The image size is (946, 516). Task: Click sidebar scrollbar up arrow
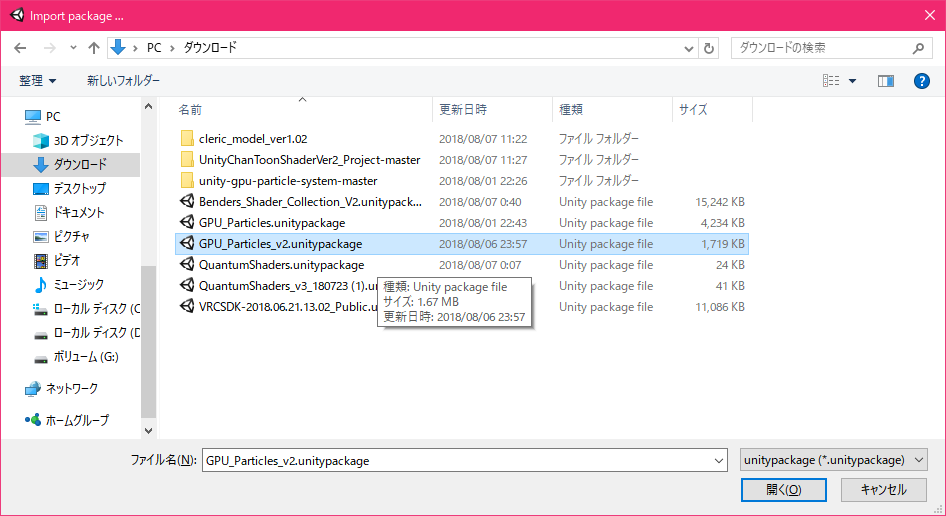click(148, 107)
